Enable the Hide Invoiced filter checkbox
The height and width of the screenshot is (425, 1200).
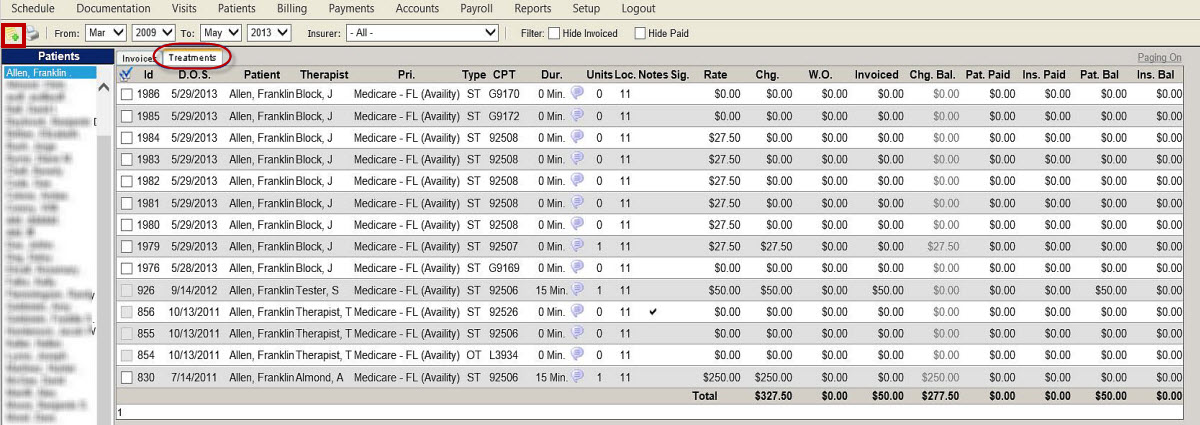(554, 34)
